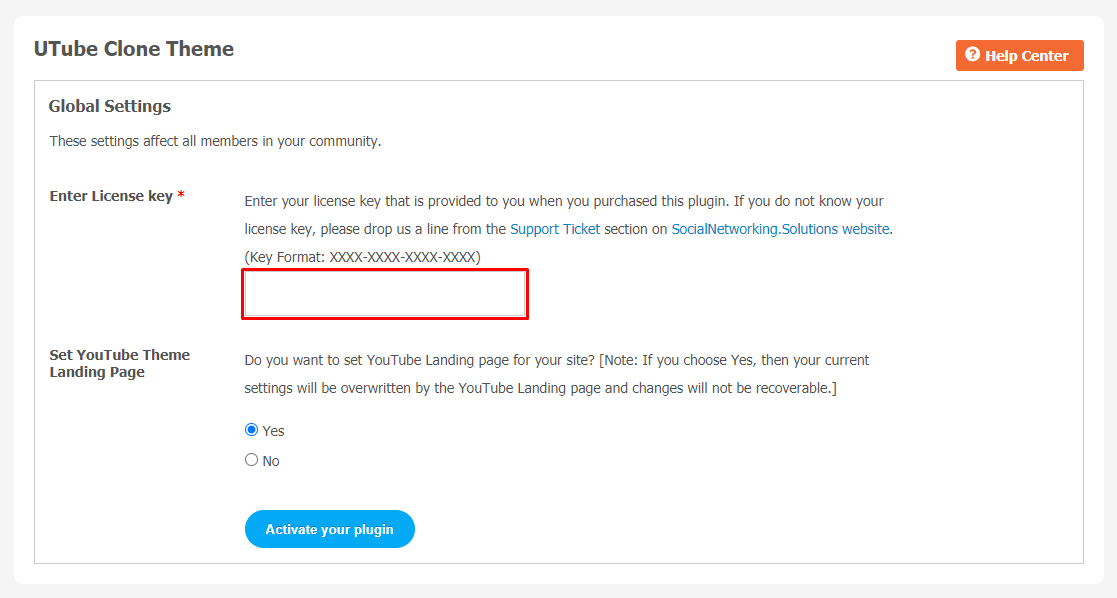
Task: Select the Yes radio button
Action: pos(251,430)
